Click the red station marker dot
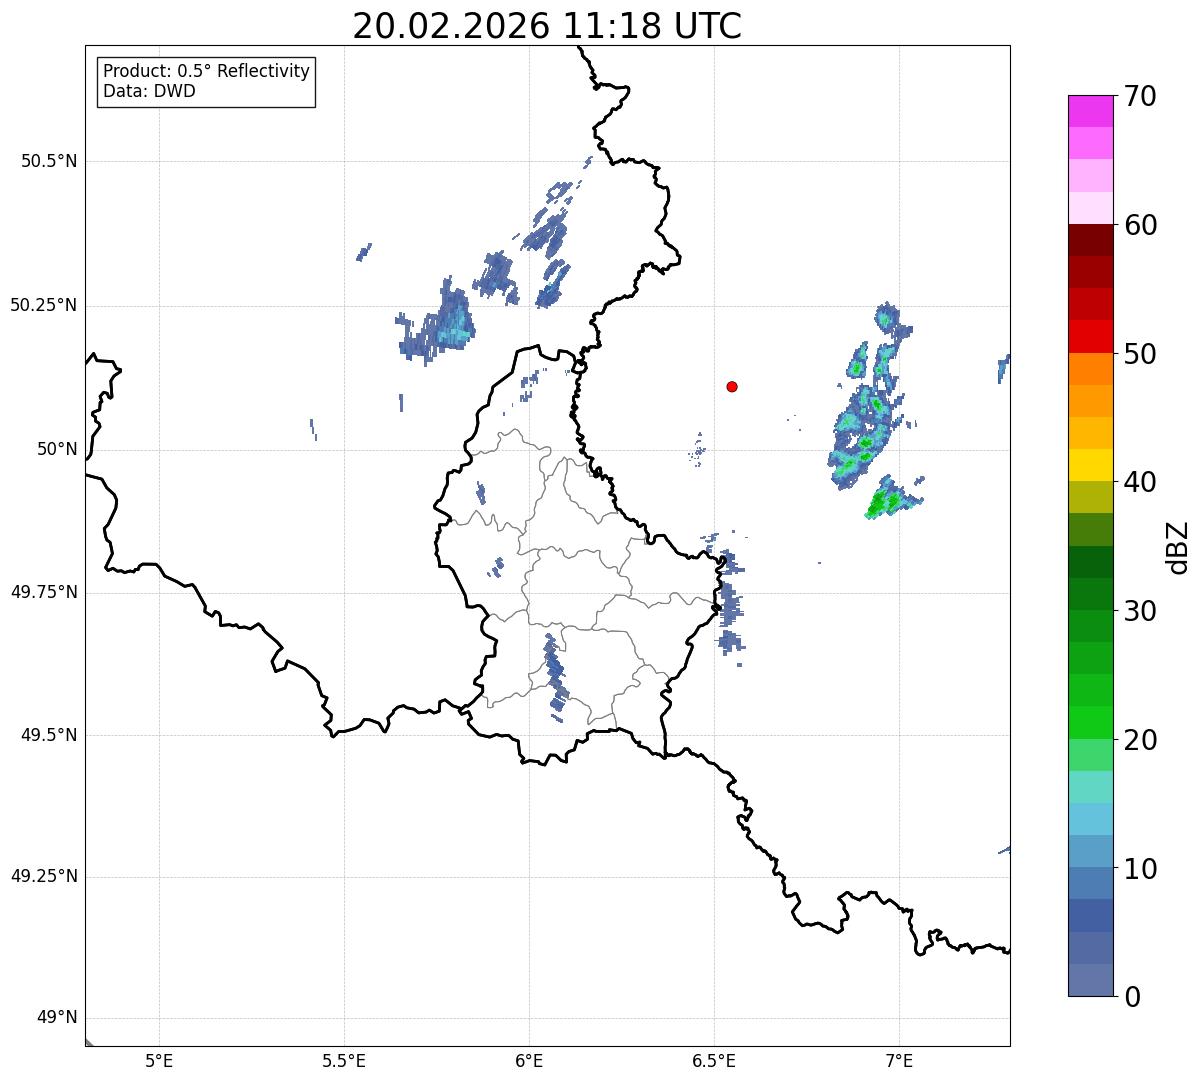 (732, 386)
